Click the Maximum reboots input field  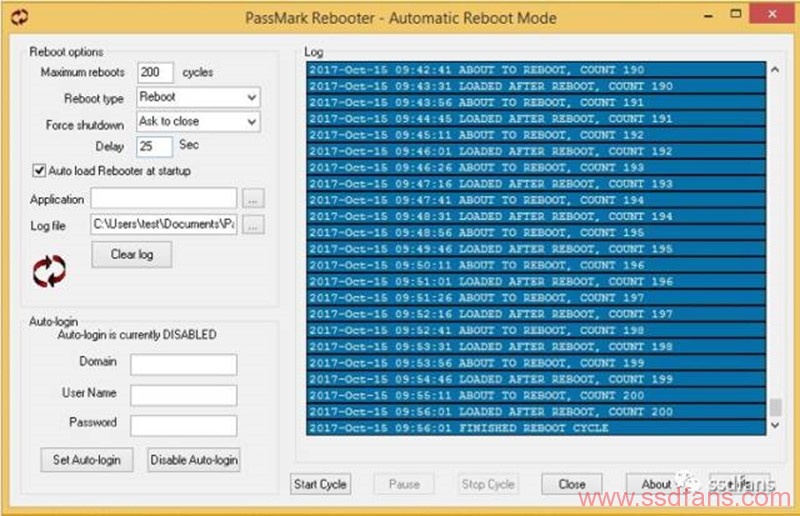tap(155, 72)
